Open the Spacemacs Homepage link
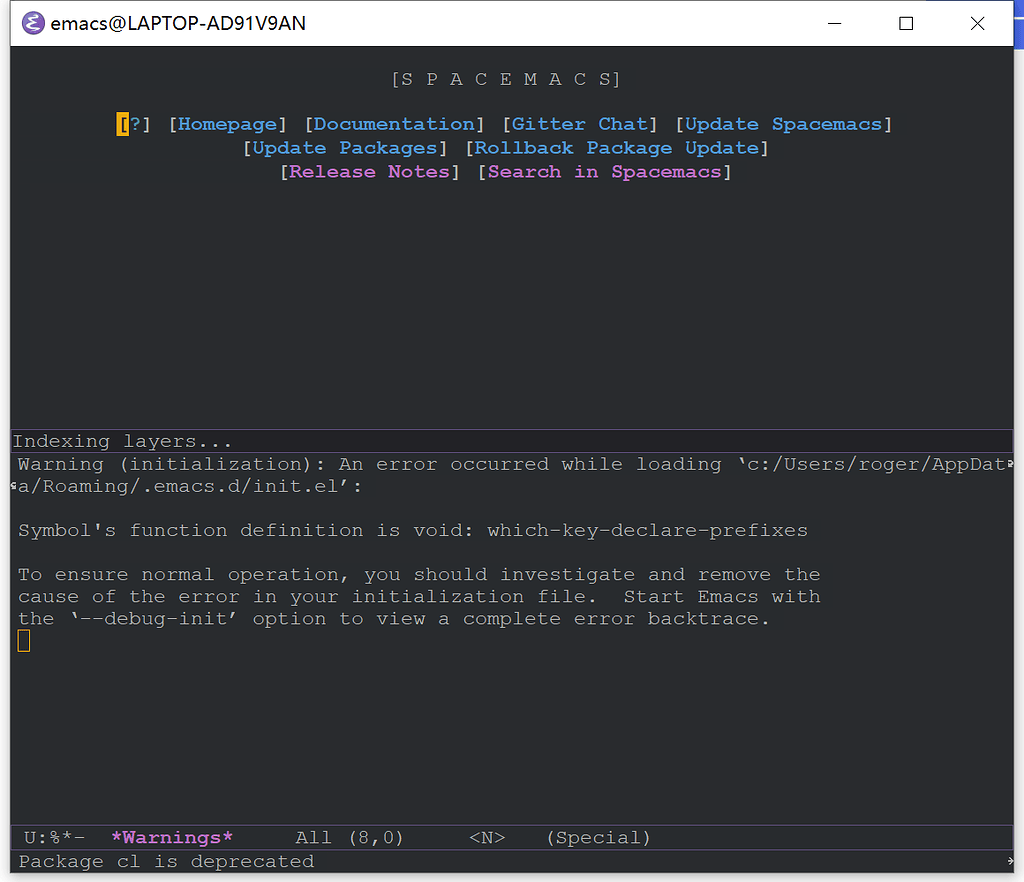 (x=227, y=124)
